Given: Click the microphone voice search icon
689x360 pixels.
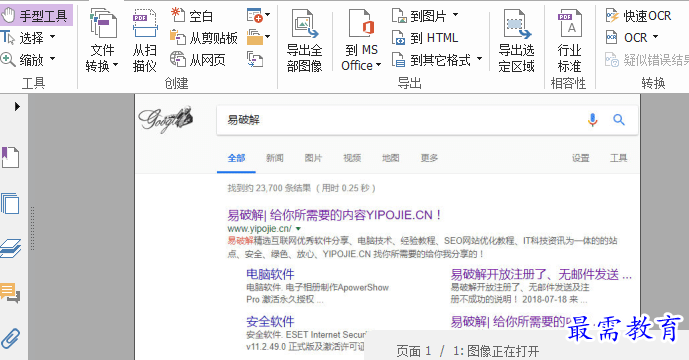Looking at the screenshot, I should [x=593, y=120].
